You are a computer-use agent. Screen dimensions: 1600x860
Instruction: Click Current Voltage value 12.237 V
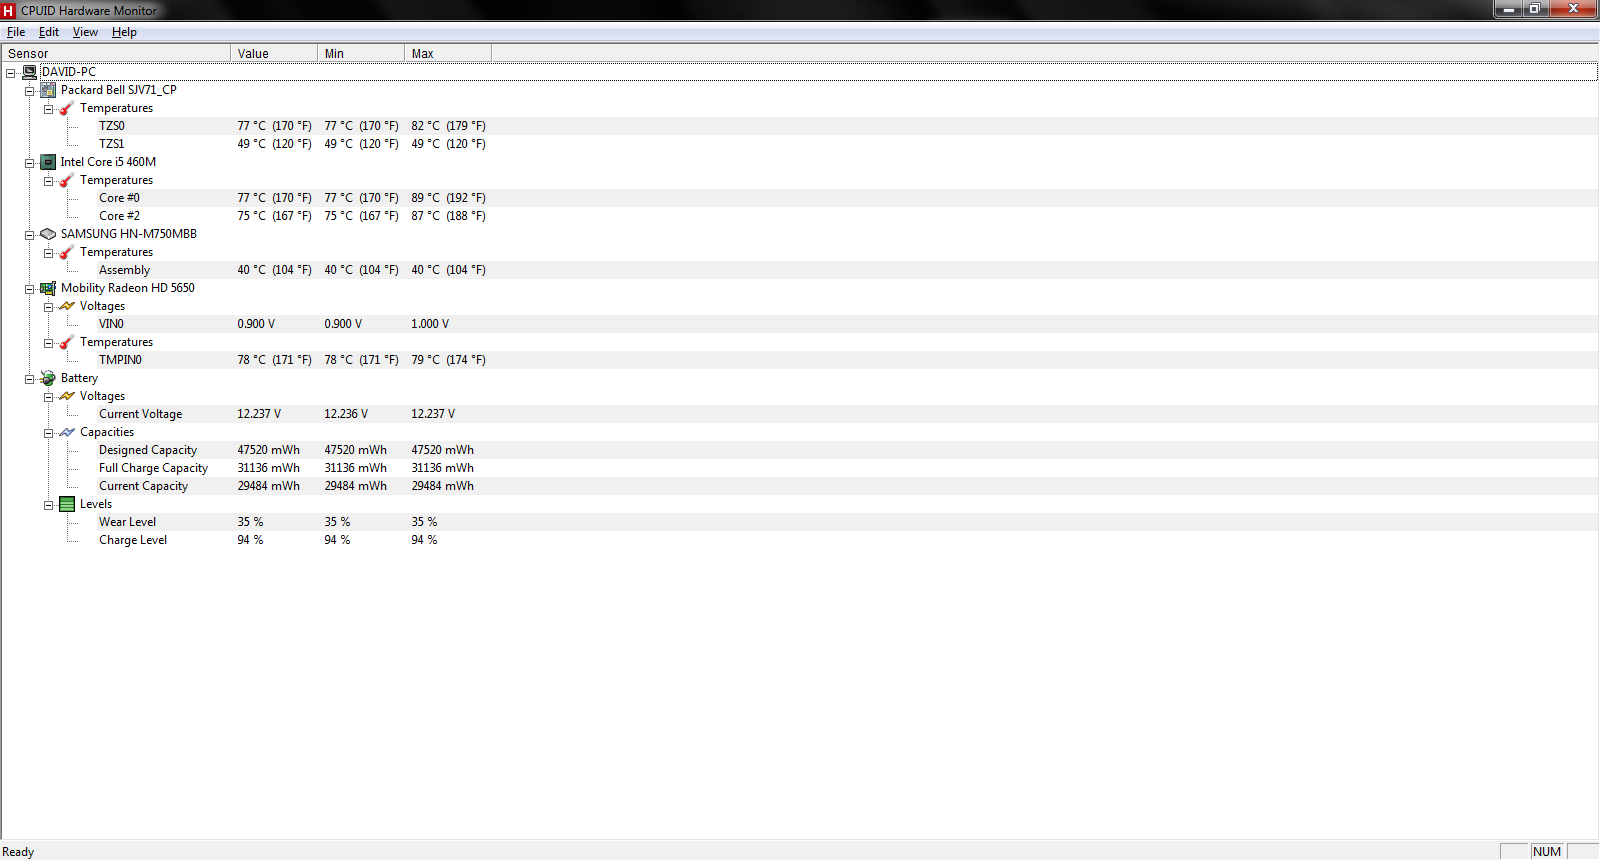click(259, 414)
